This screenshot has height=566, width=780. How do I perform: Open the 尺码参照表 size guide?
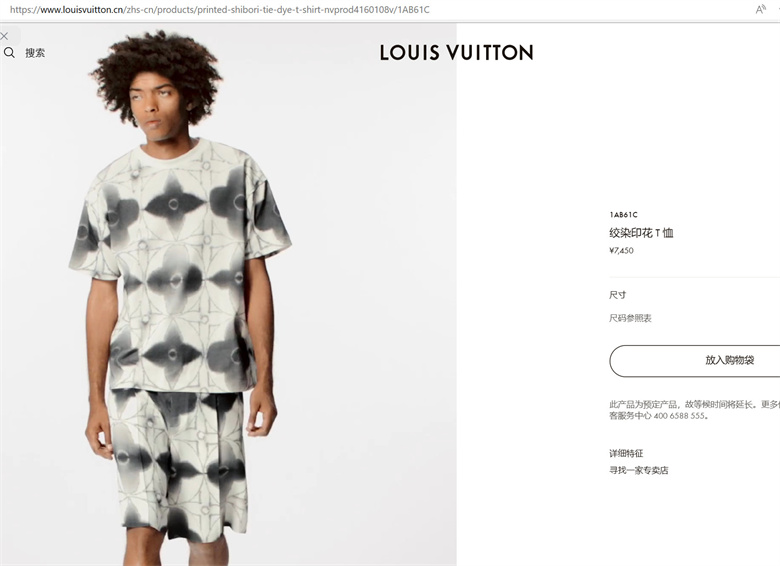point(630,318)
